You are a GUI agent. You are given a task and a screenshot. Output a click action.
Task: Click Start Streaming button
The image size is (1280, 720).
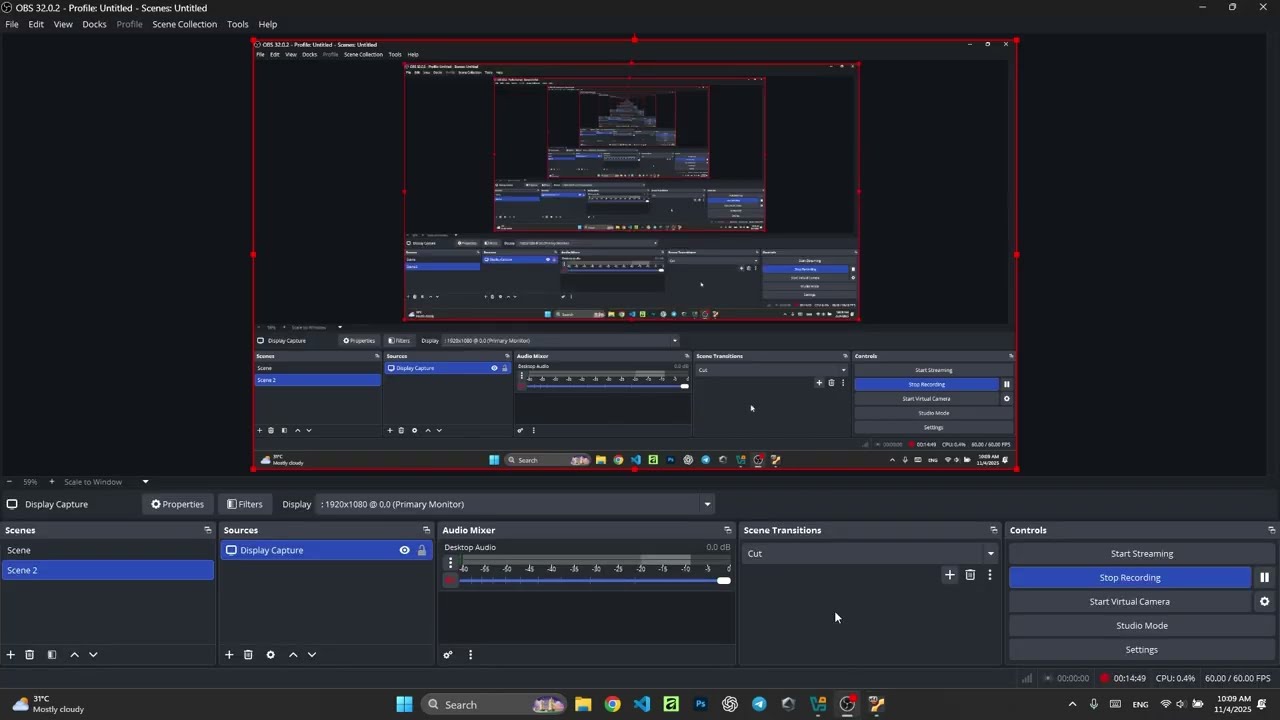point(1142,554)
